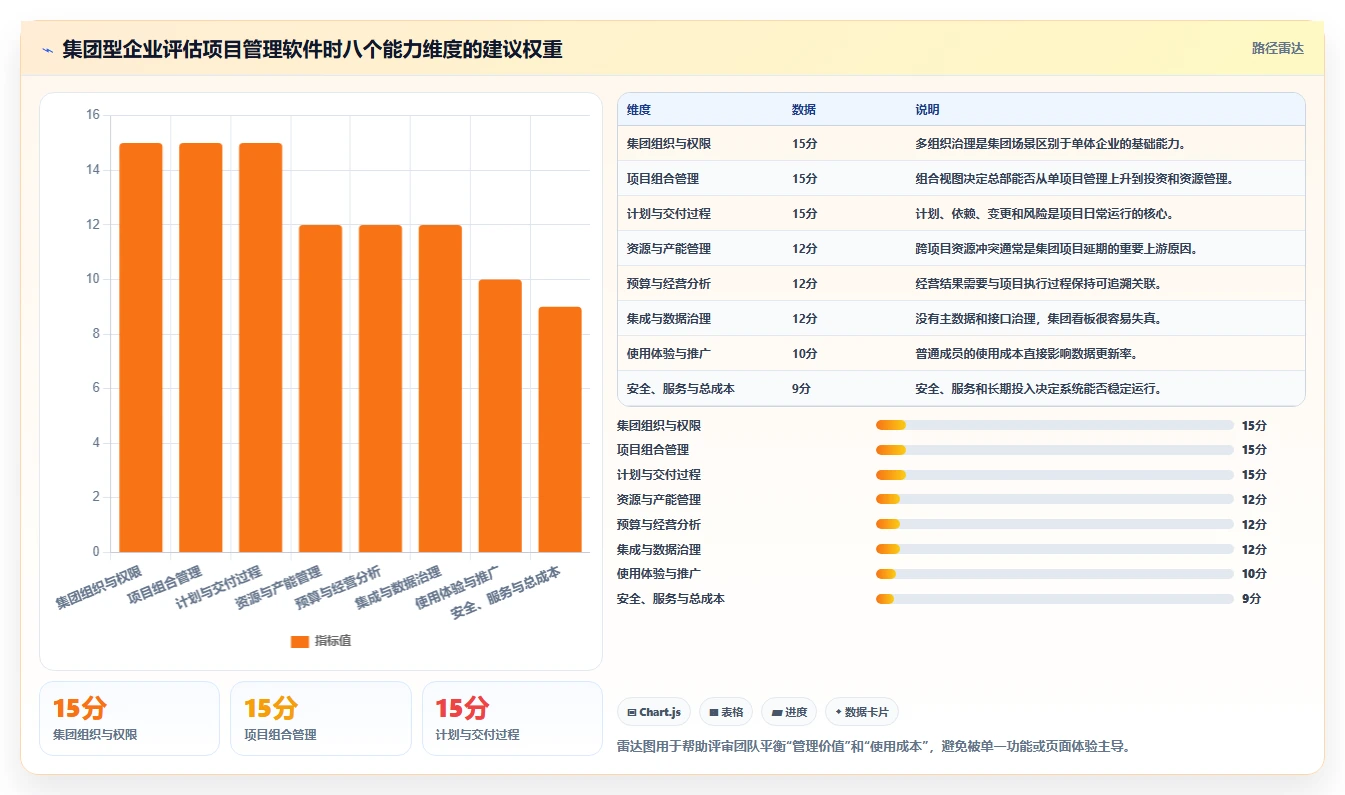Click the 安全、服务与总成本 bar in the chart
The image size is (1345, 795).
coord(560,429)
